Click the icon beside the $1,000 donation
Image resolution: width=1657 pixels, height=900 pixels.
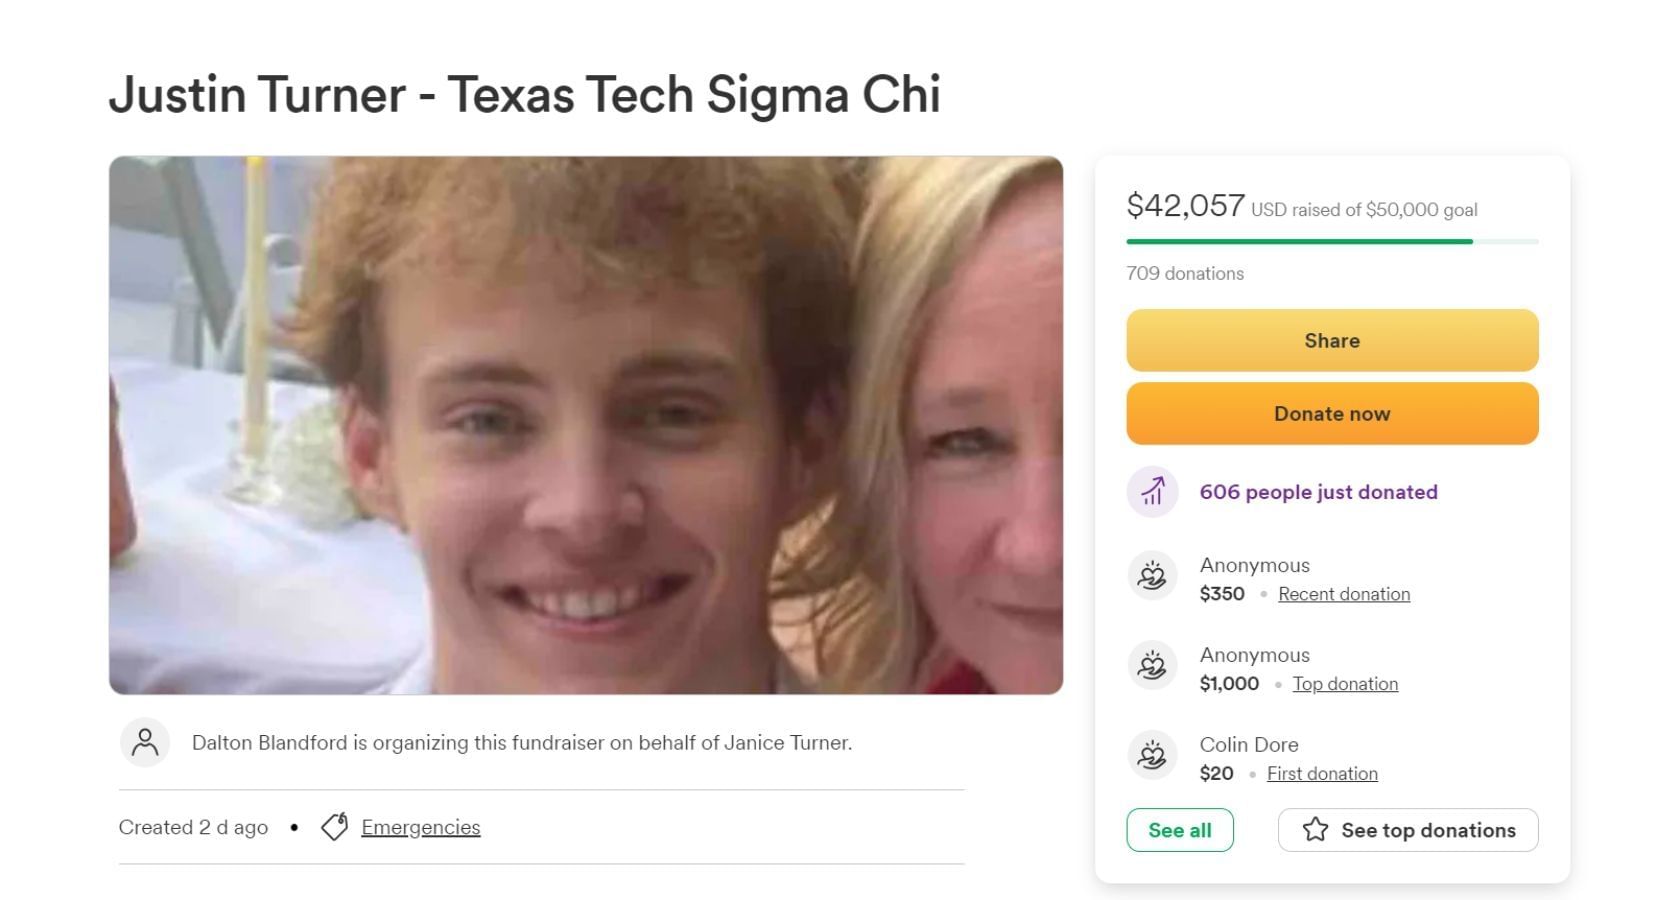click(1152, 666)
